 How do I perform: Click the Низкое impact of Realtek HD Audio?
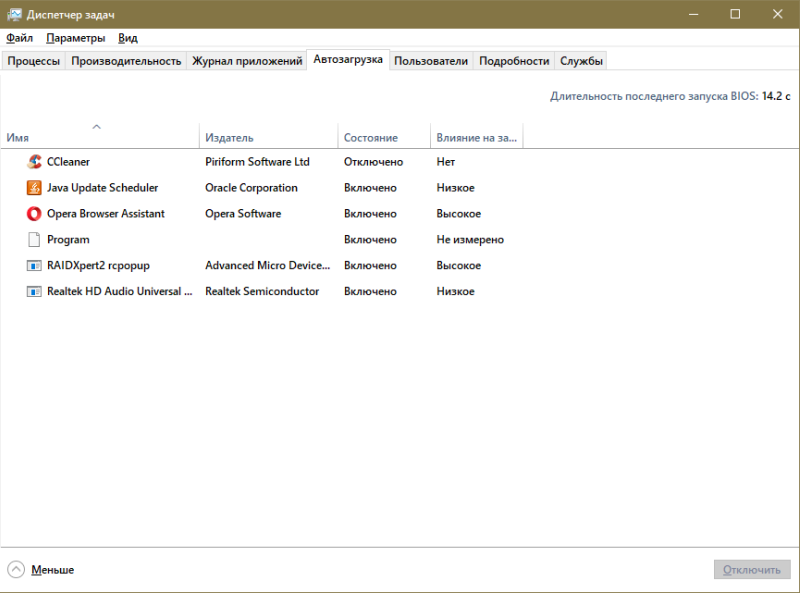(456, 291)
